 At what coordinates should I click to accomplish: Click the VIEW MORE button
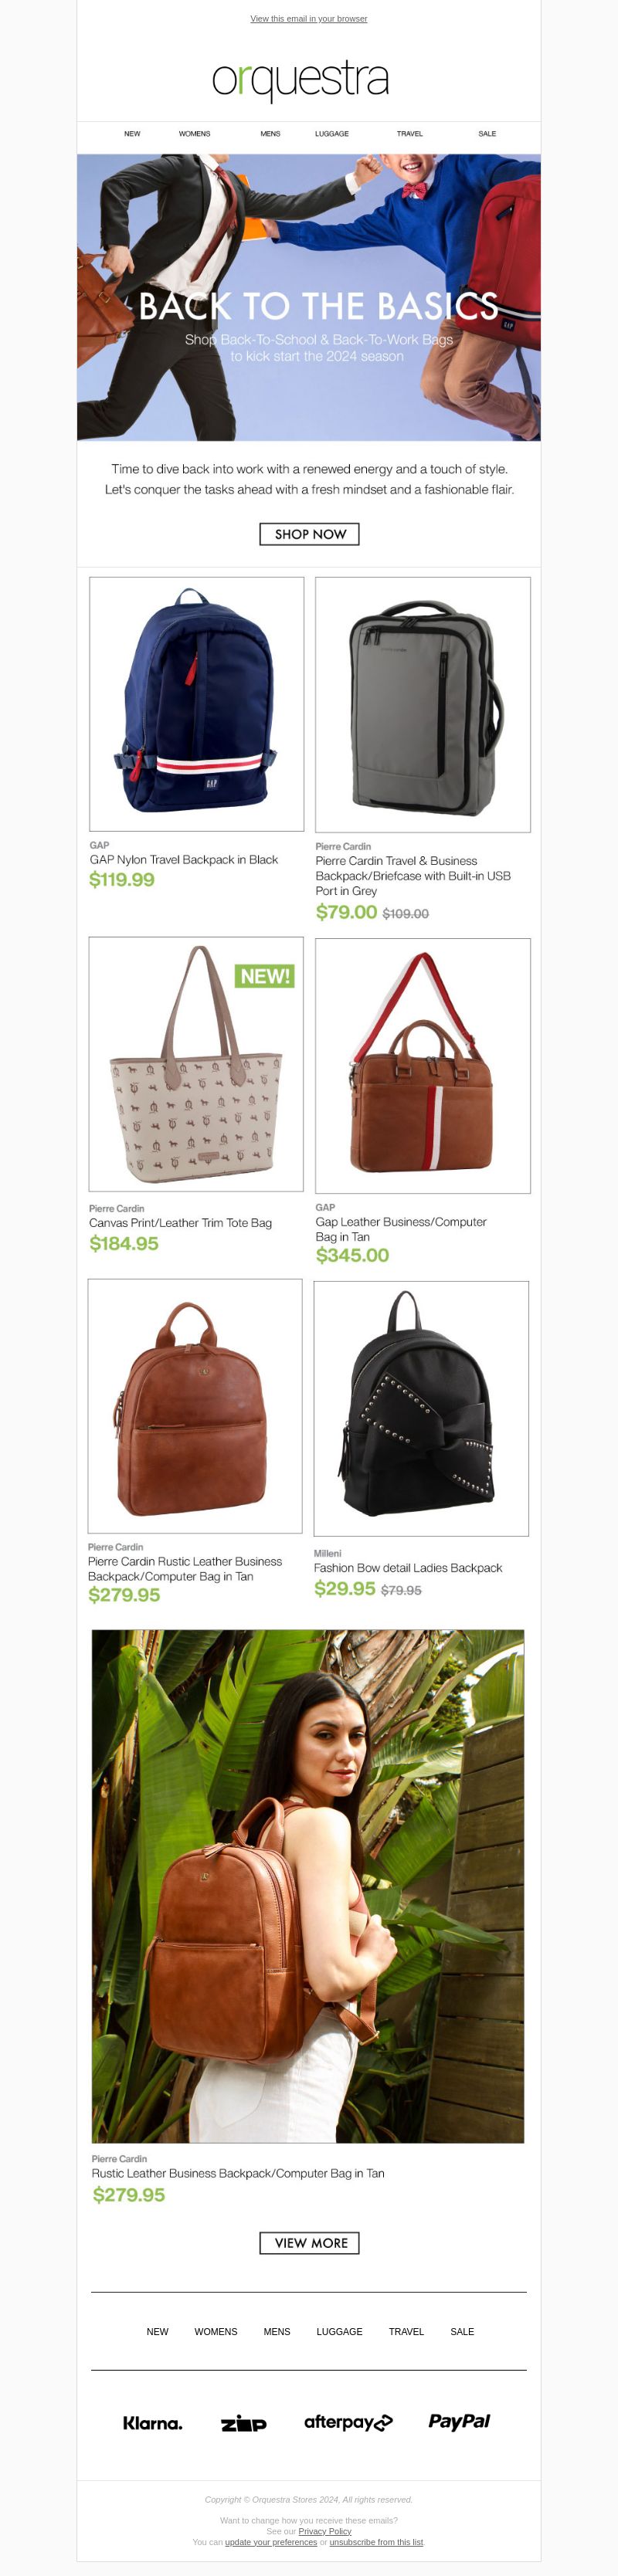tap(310, 2243)
